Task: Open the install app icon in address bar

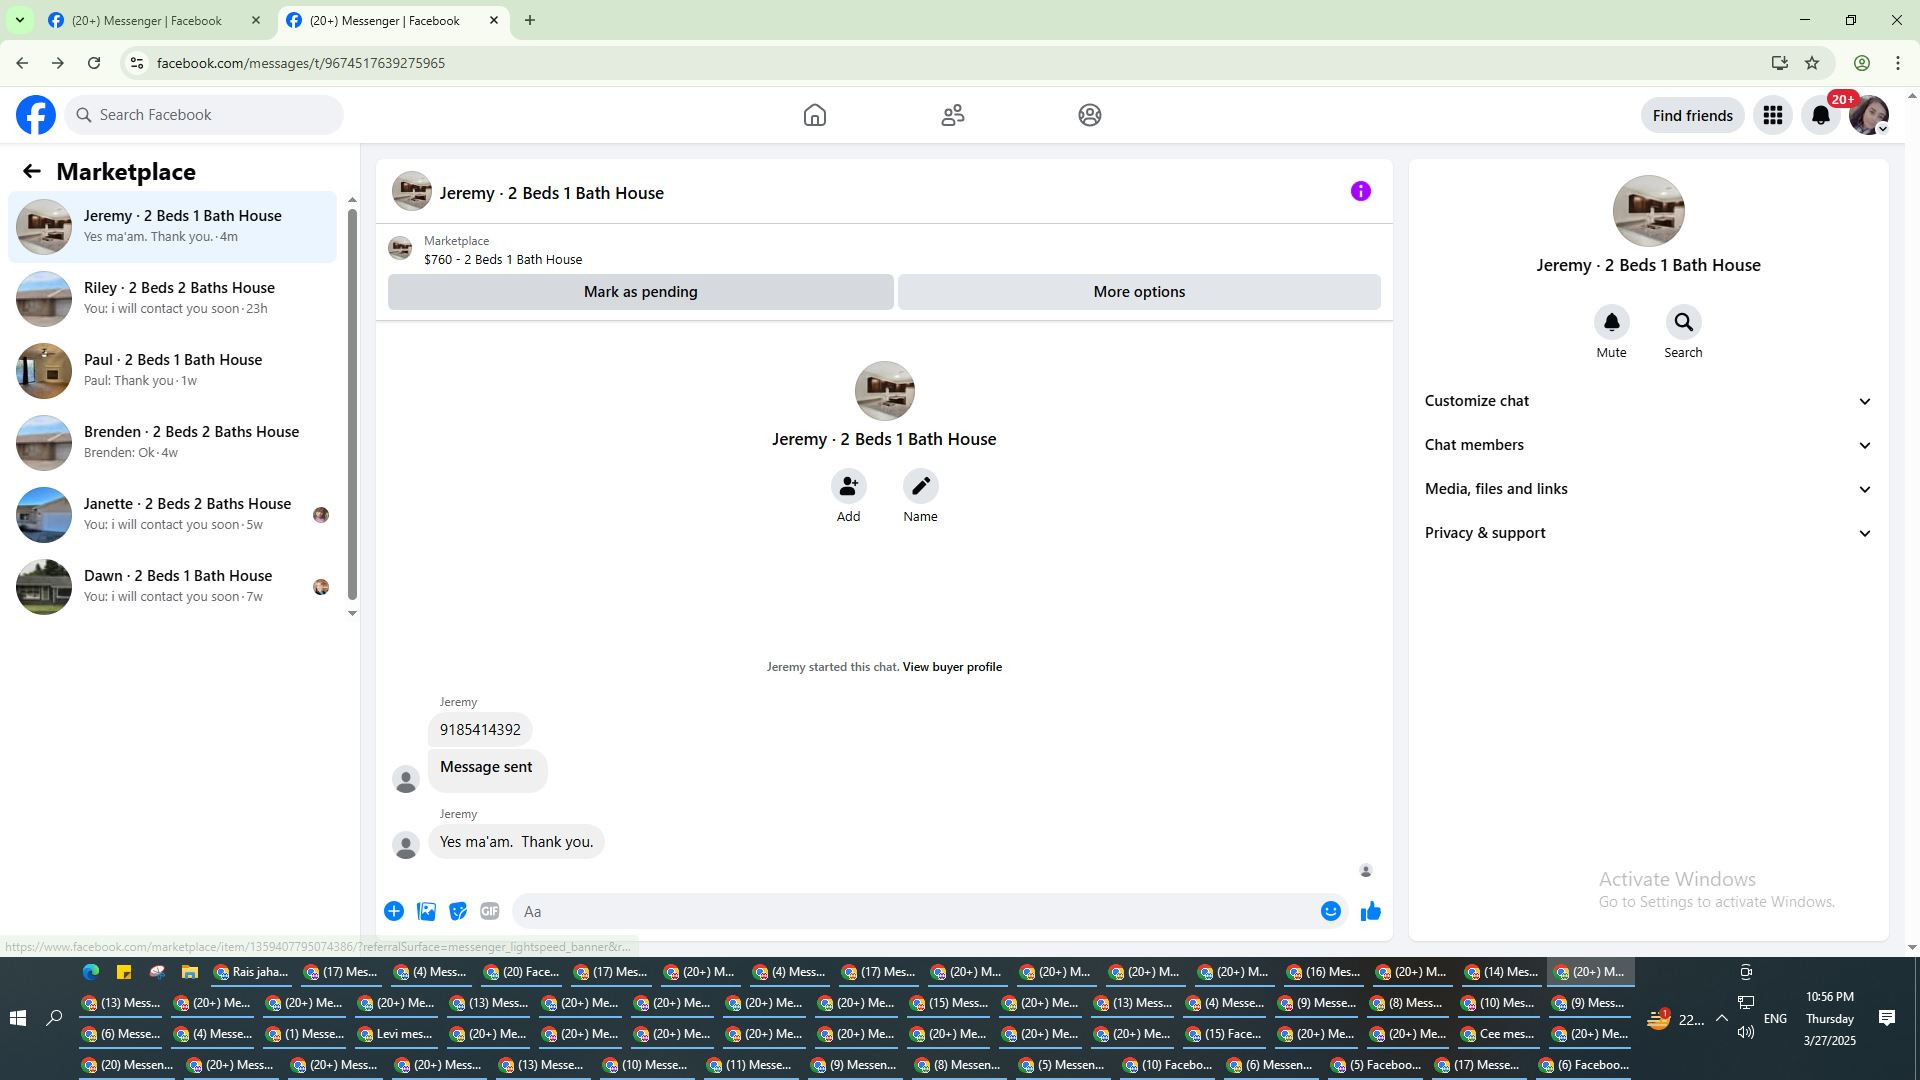Action: [x=1779, y=63]
